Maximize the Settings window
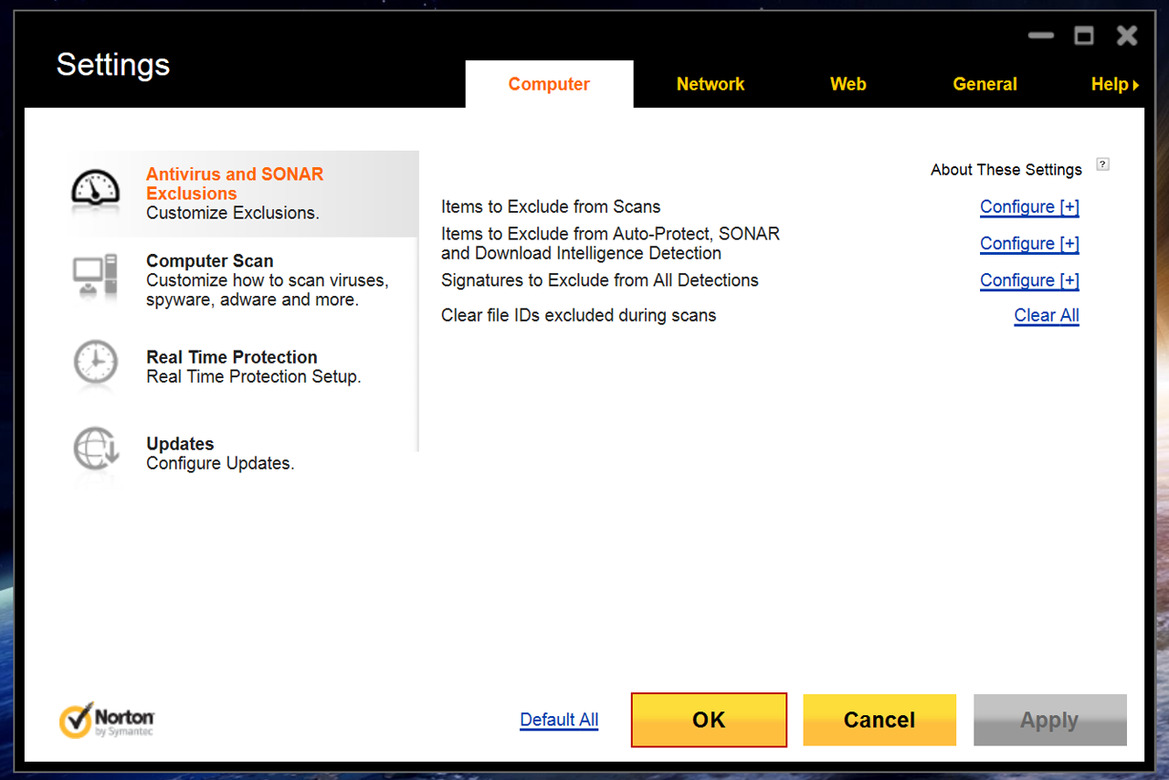Screen dimensions: 1169x780 [x=1084, y=35]
